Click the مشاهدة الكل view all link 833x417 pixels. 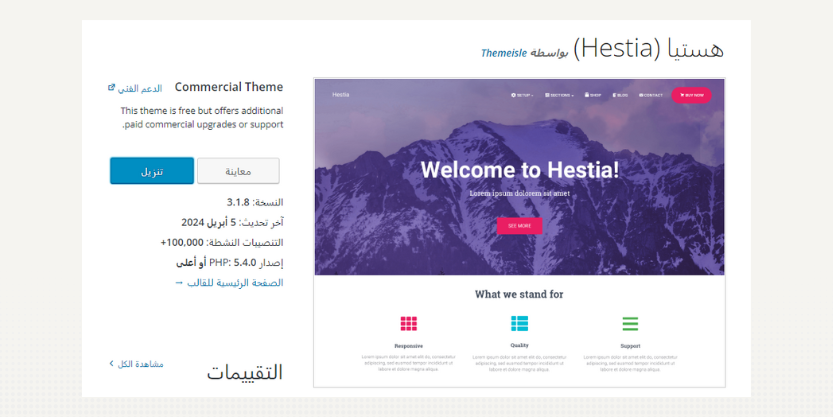click(140, 364)
